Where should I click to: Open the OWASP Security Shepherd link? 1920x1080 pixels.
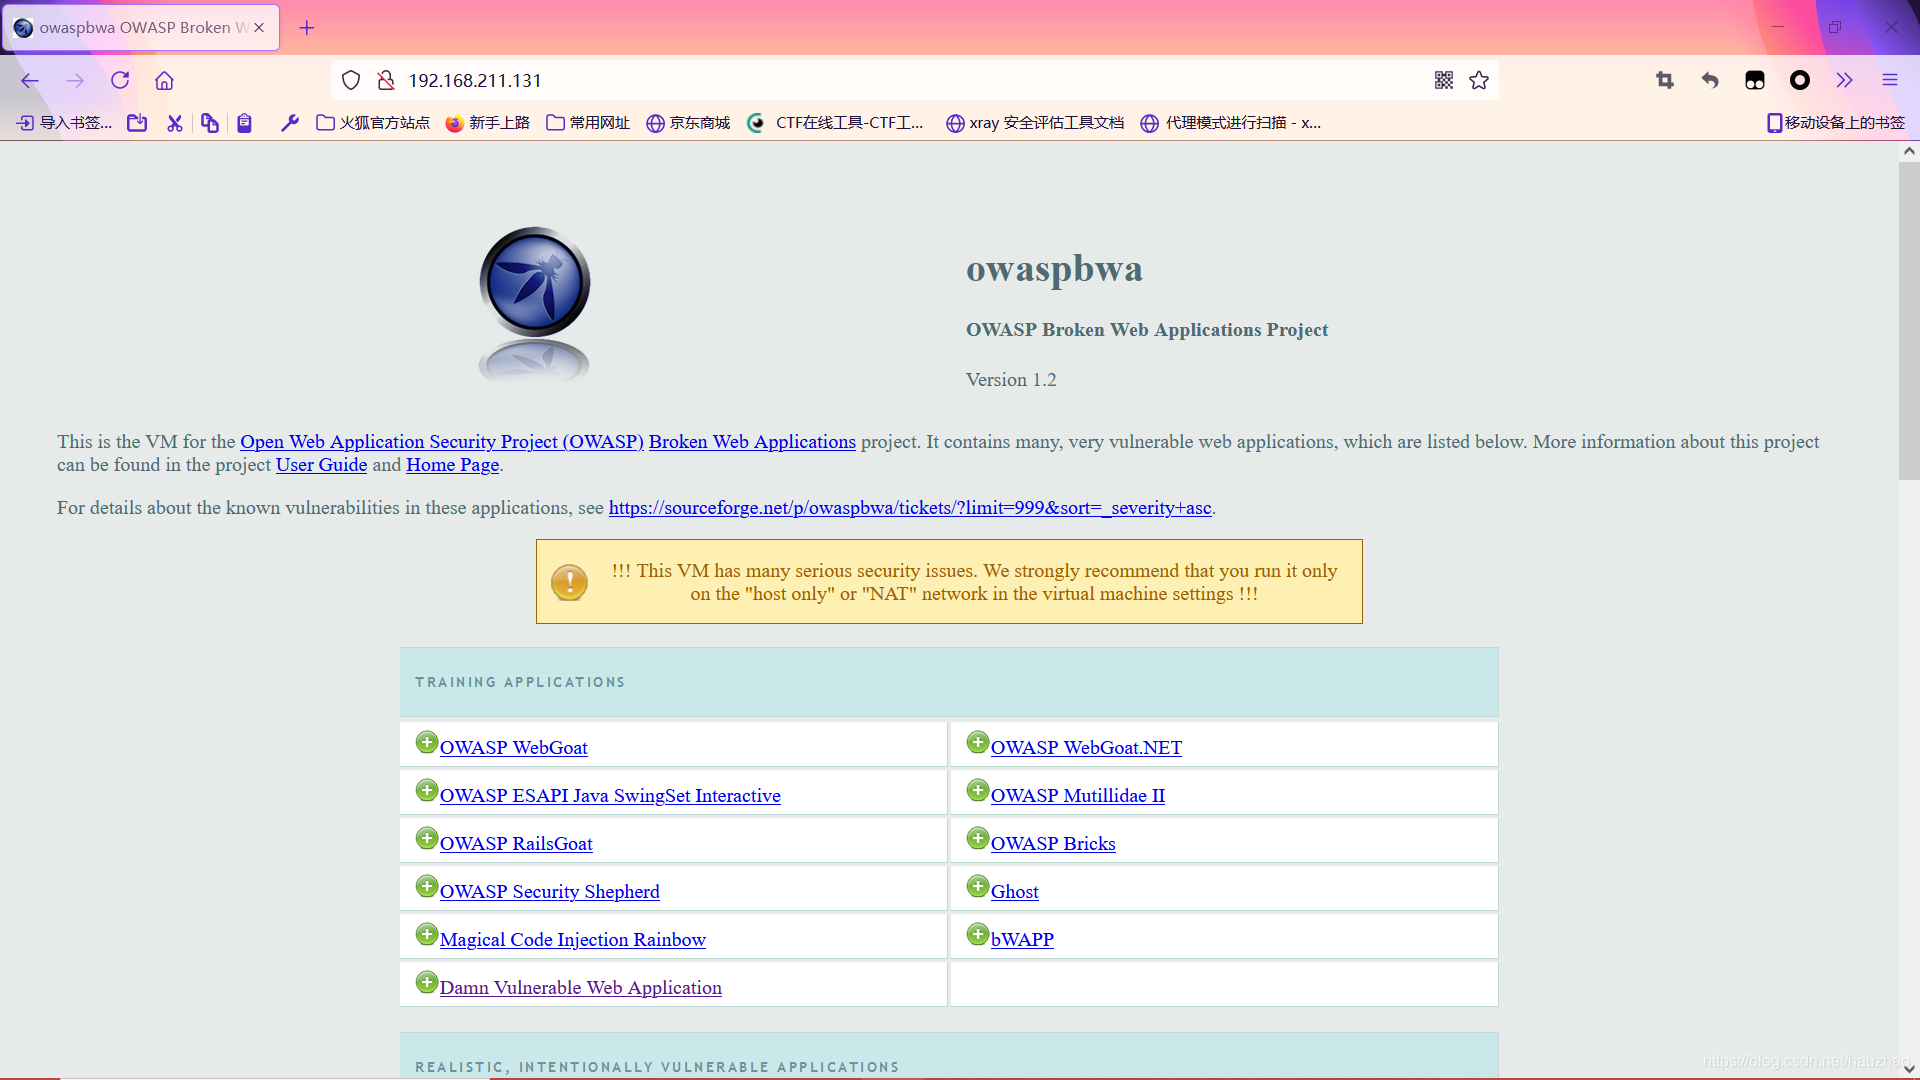[549, 891]
